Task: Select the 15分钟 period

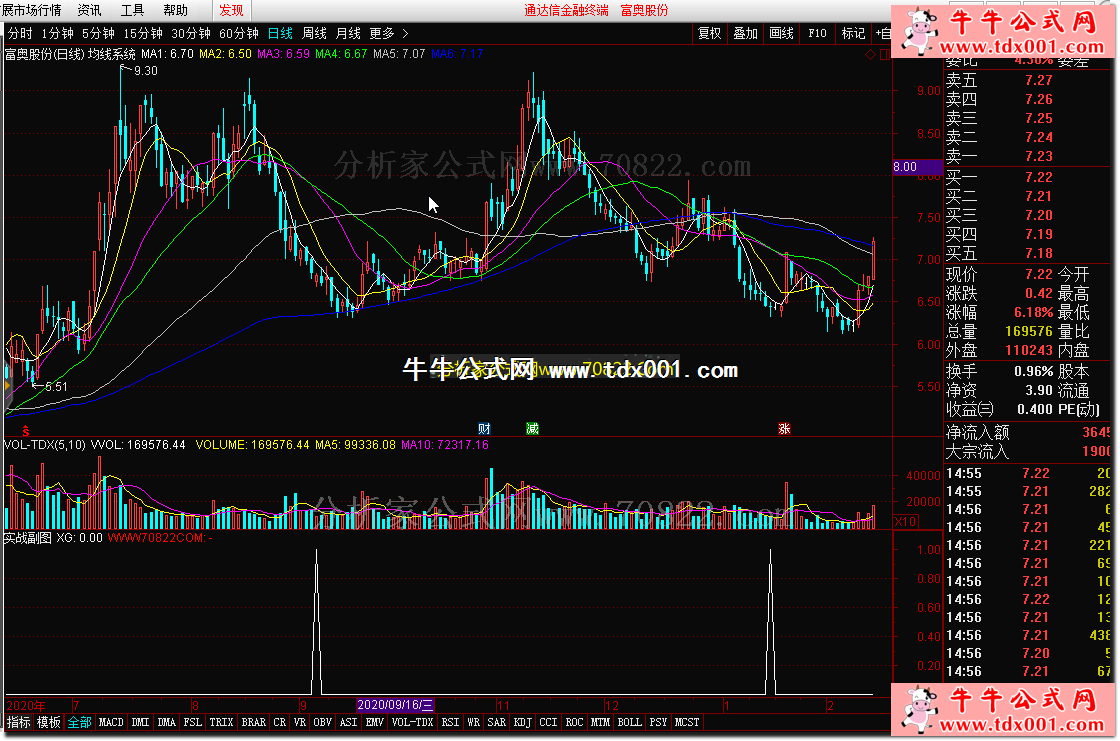Action: (143, 34)
